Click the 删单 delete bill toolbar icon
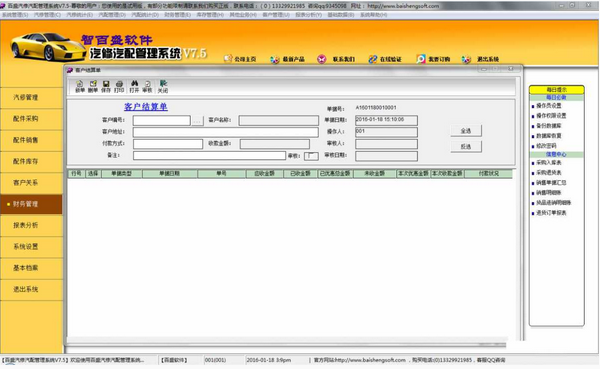This screenshot has width=600, height=369. [x=93, y=87]
